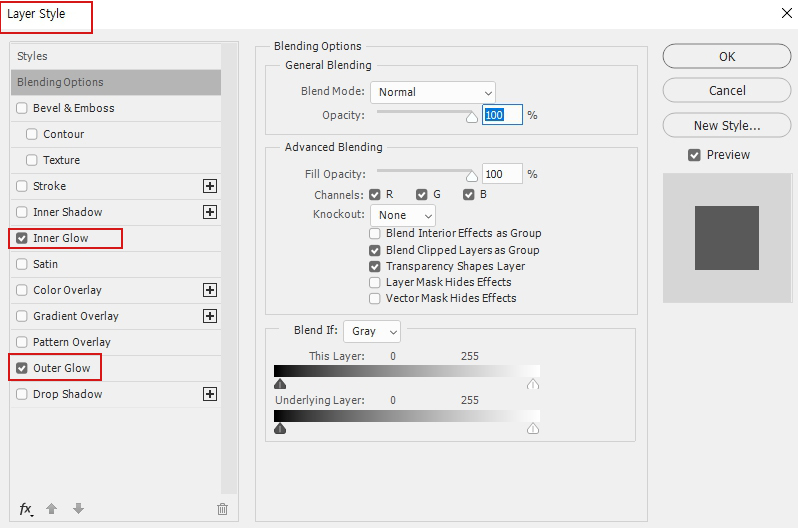
Task: Enable the Texture checkbox
Action: (x=32, y=160)
